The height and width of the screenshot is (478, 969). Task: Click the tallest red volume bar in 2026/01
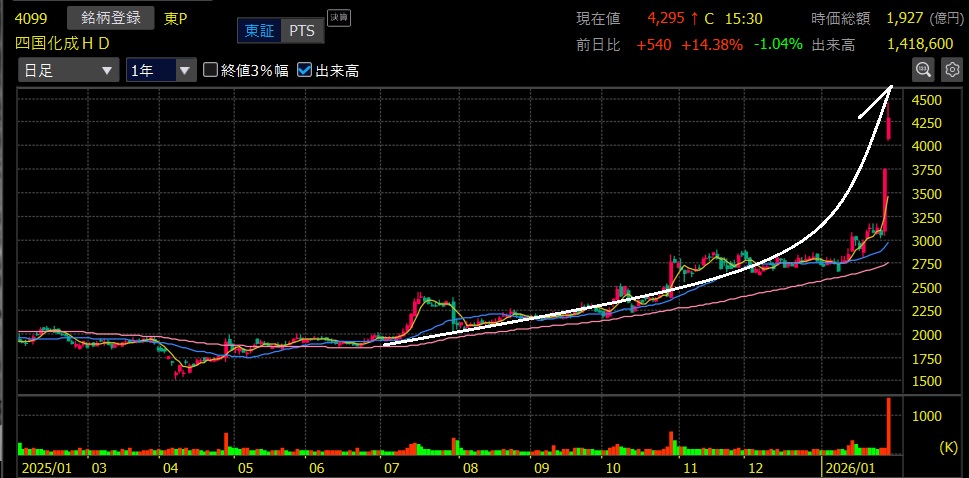coord(888,424)
